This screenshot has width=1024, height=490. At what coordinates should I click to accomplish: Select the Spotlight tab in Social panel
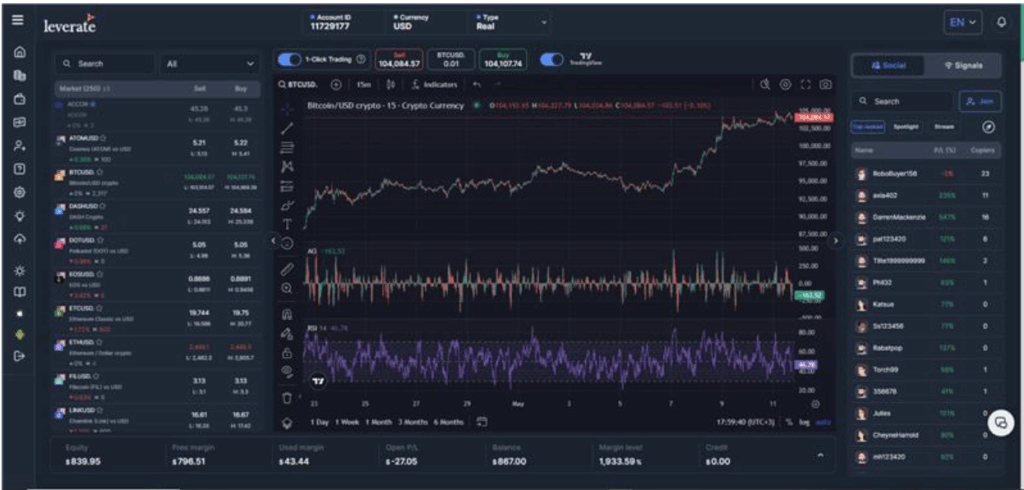906,127
